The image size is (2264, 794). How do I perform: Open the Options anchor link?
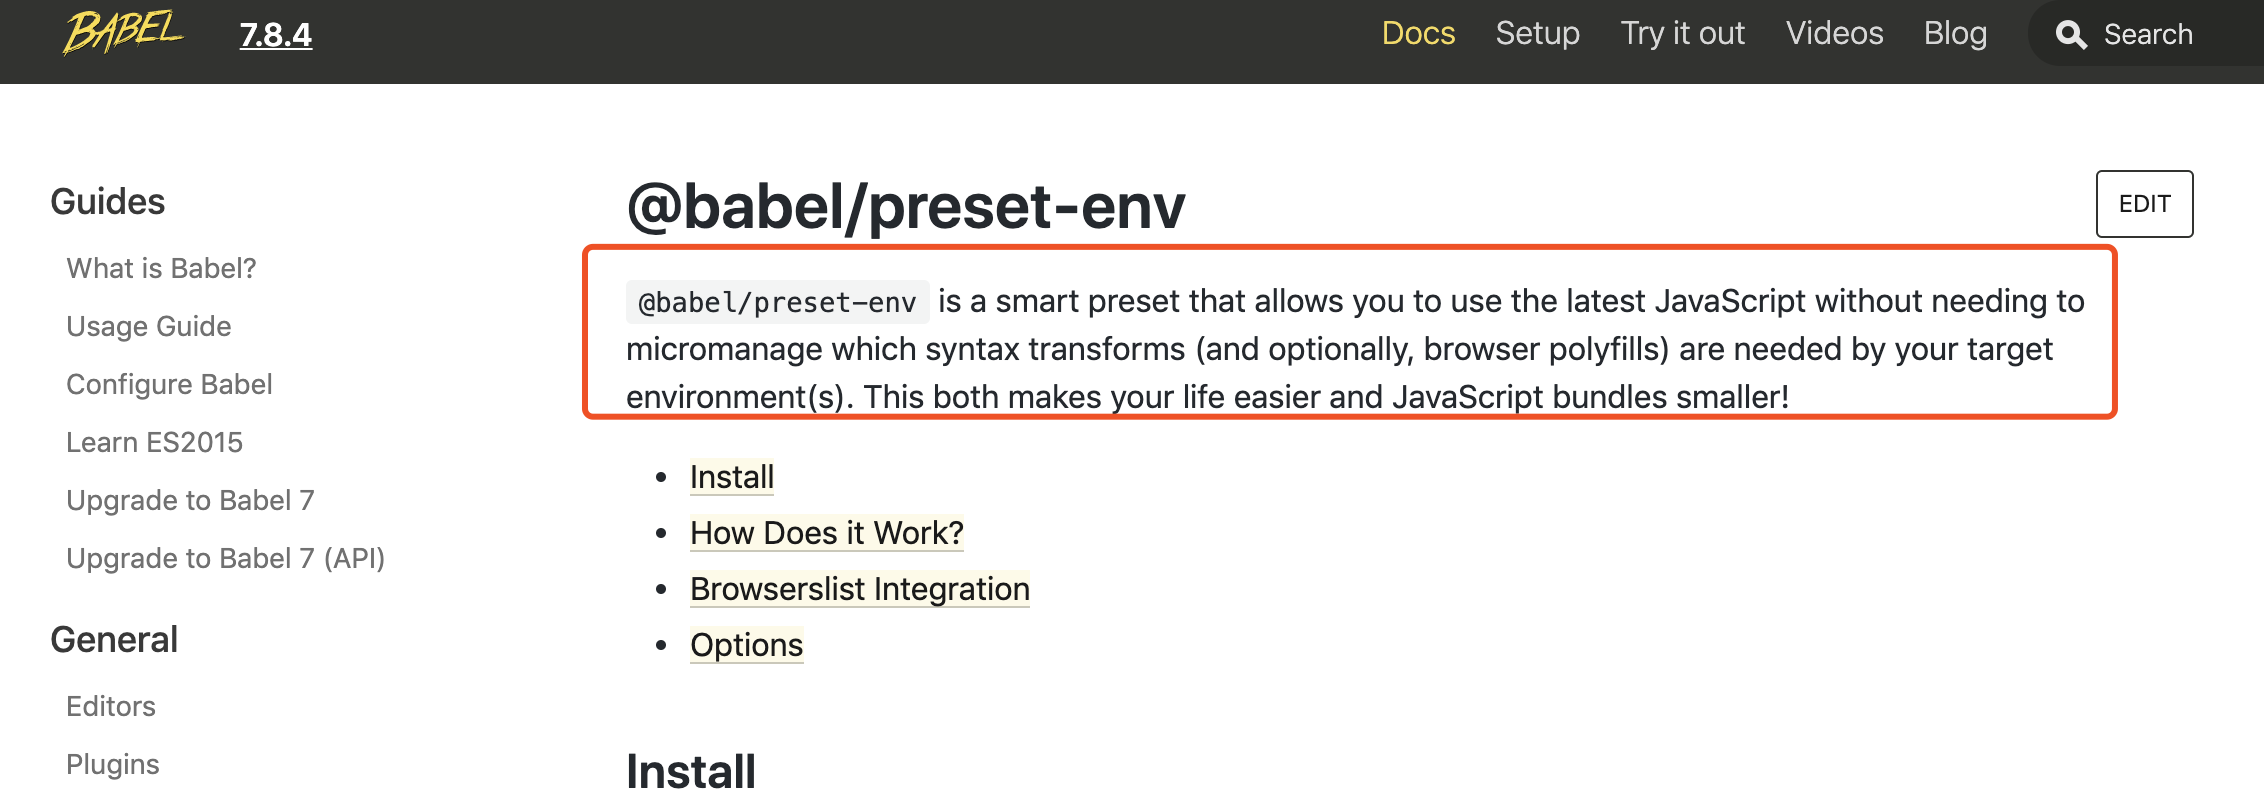pos(746,645)
